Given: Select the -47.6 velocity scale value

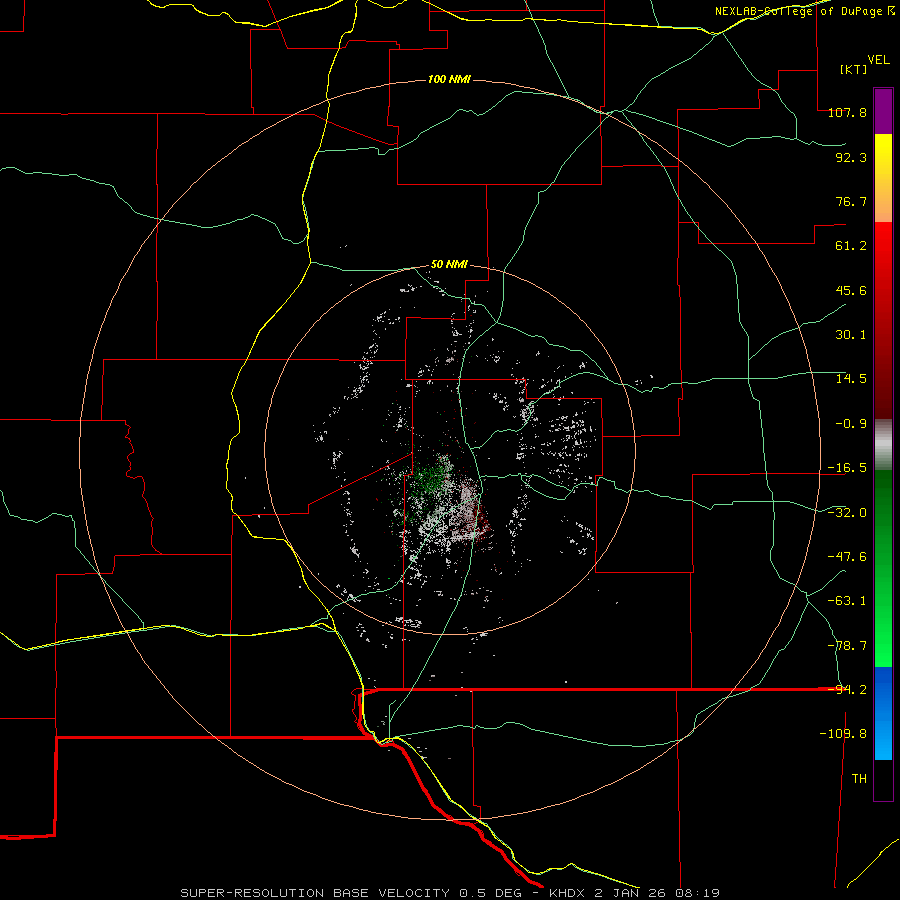Looking at the screenshot, I should 847,557.
